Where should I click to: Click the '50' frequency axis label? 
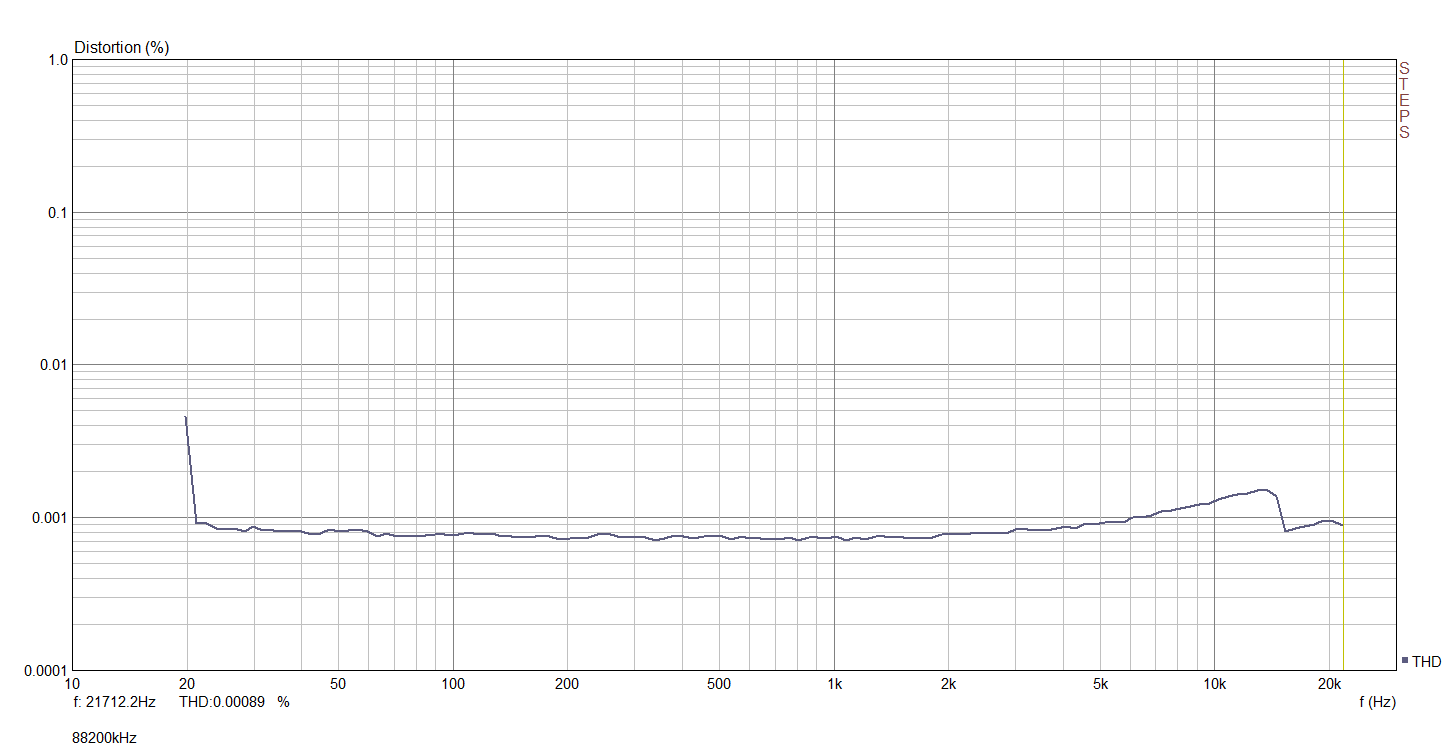(x=339, y=684)
